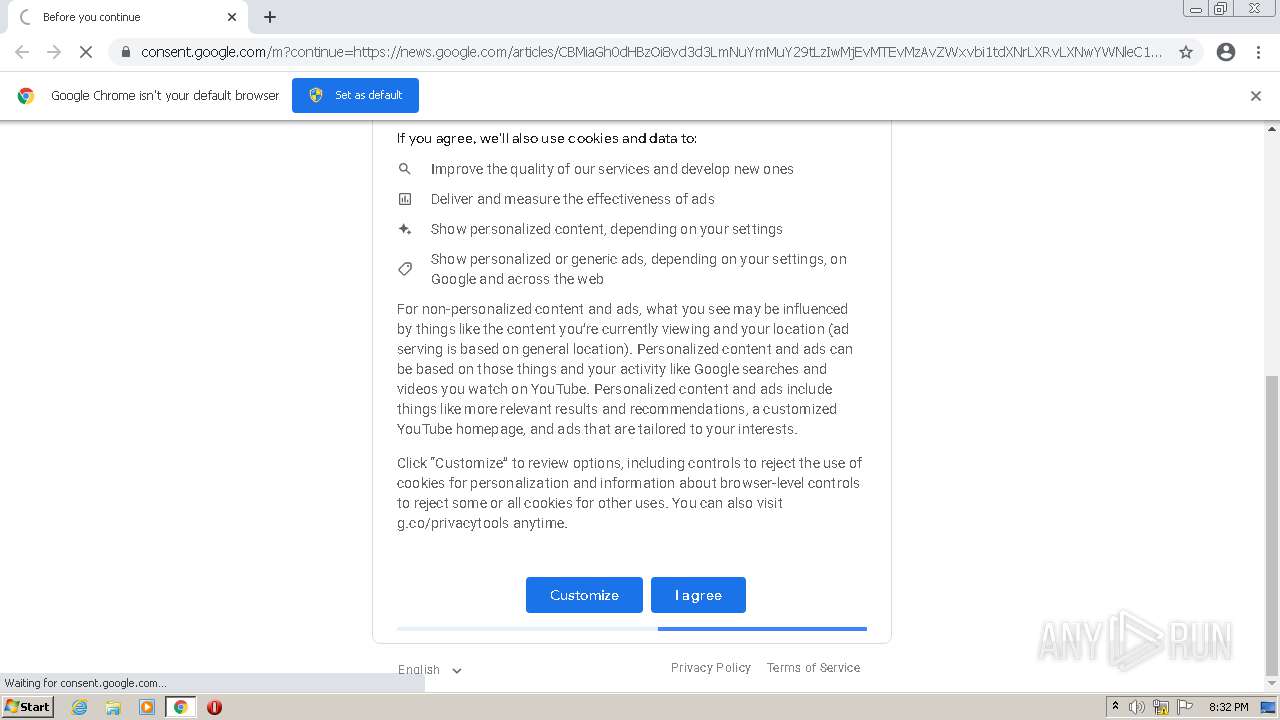1280x720 pixels.
Task: Open the Windows Start menu
Action: point(27,707)
